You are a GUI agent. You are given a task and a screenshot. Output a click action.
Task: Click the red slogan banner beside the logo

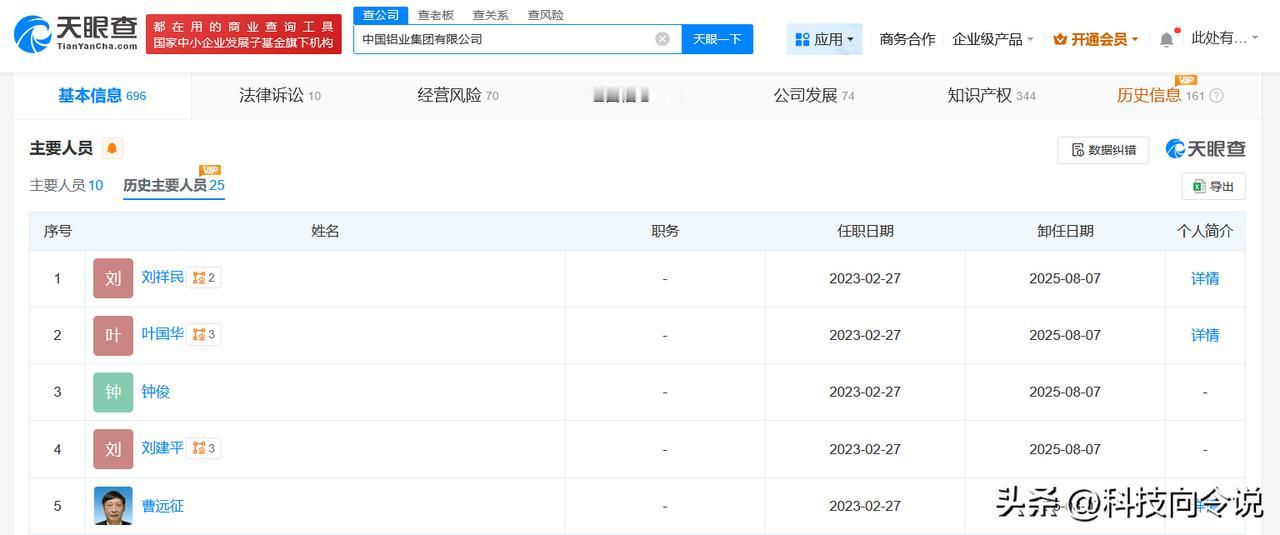[x=243, y=34]
